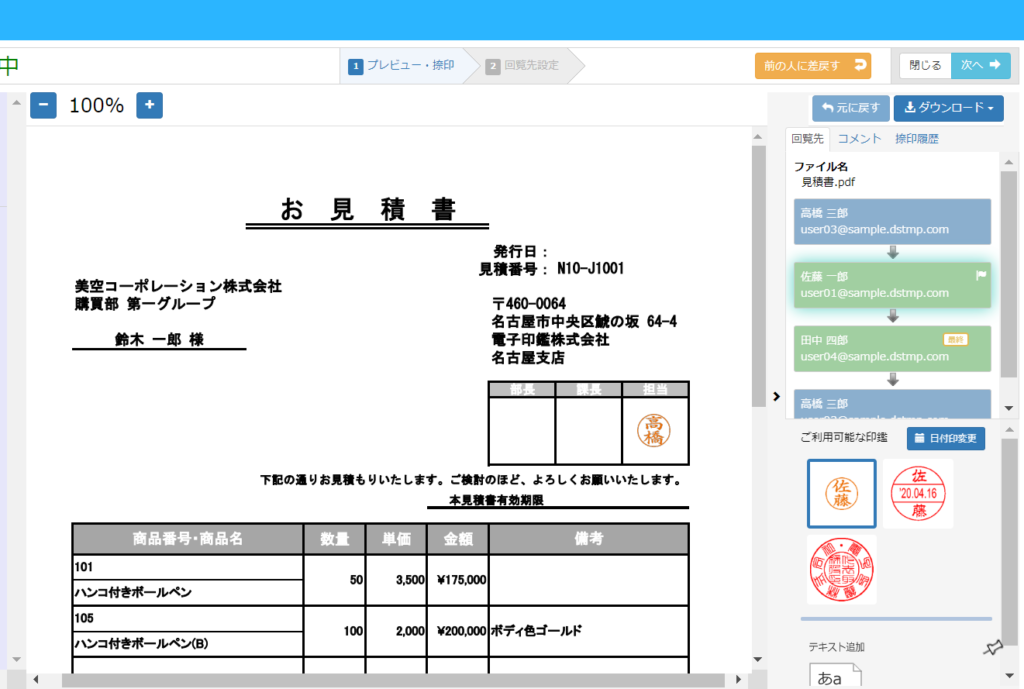The image size is (1024, 689).
Task: Zoom in with the plus button
Action: click(x=149, y=105)
